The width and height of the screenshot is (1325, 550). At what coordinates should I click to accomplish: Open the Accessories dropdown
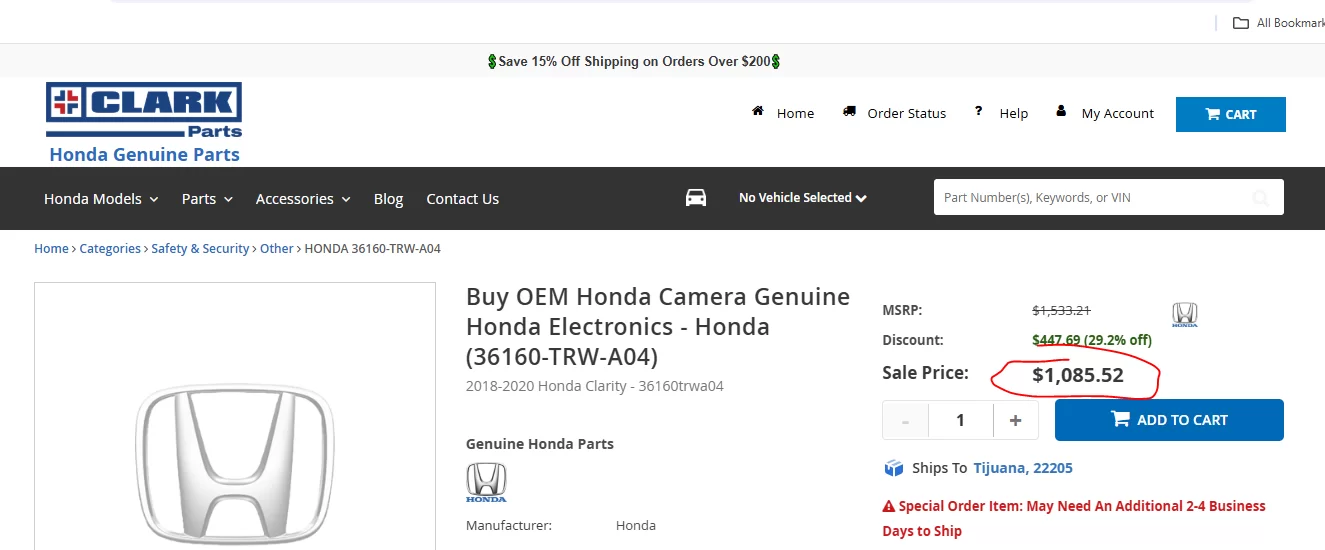(303, 199)
